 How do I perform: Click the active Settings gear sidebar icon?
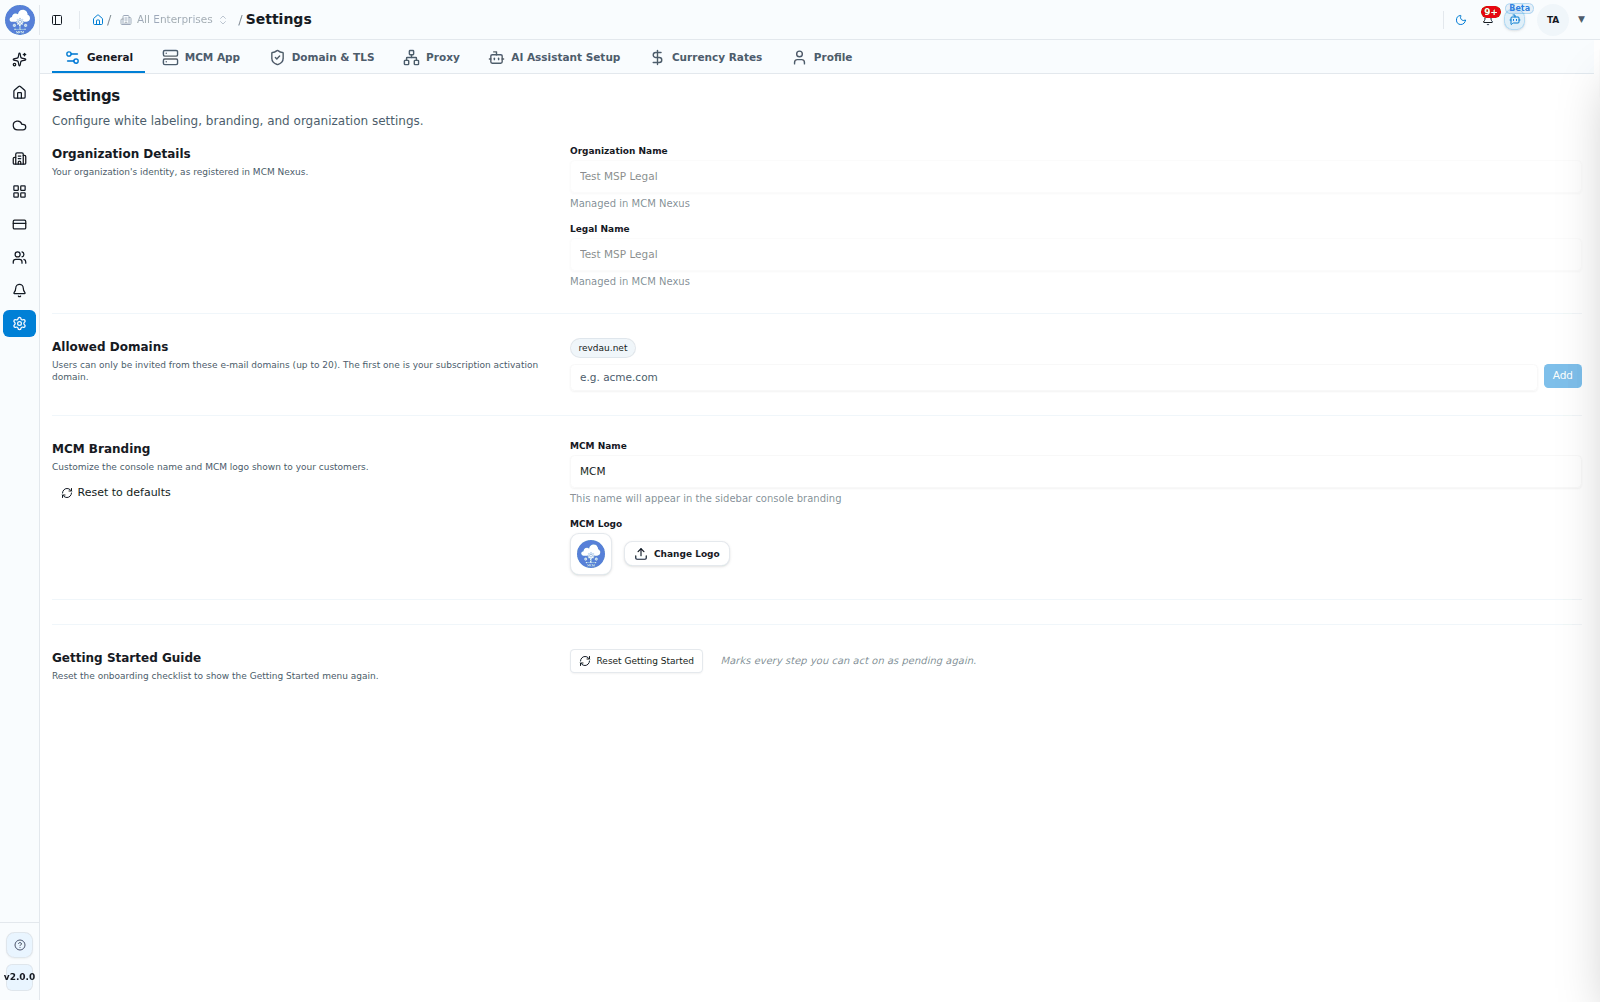coord(19,324)
